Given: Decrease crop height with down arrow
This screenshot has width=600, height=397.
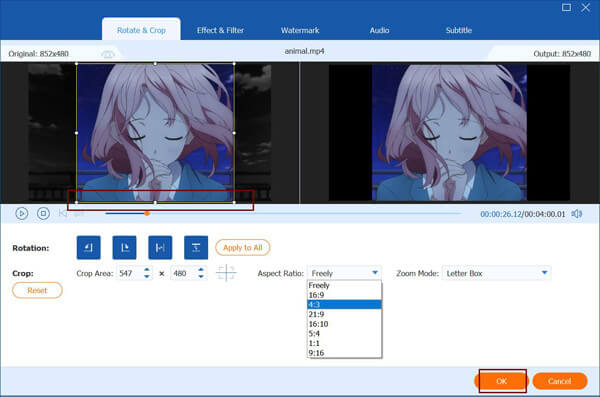Looking at the screenshot, I should click(x=201, y=276).
